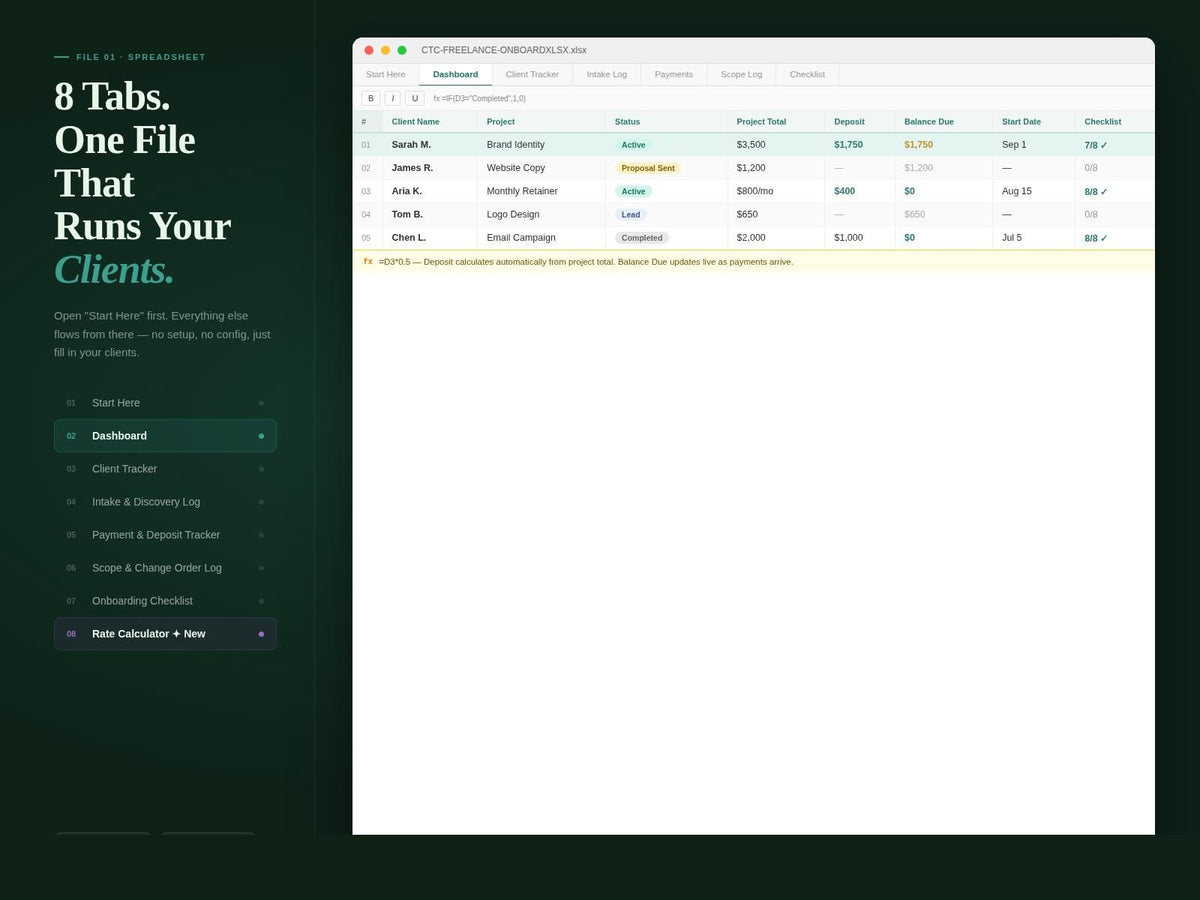Click the Lead status badge

coord(631,214)
